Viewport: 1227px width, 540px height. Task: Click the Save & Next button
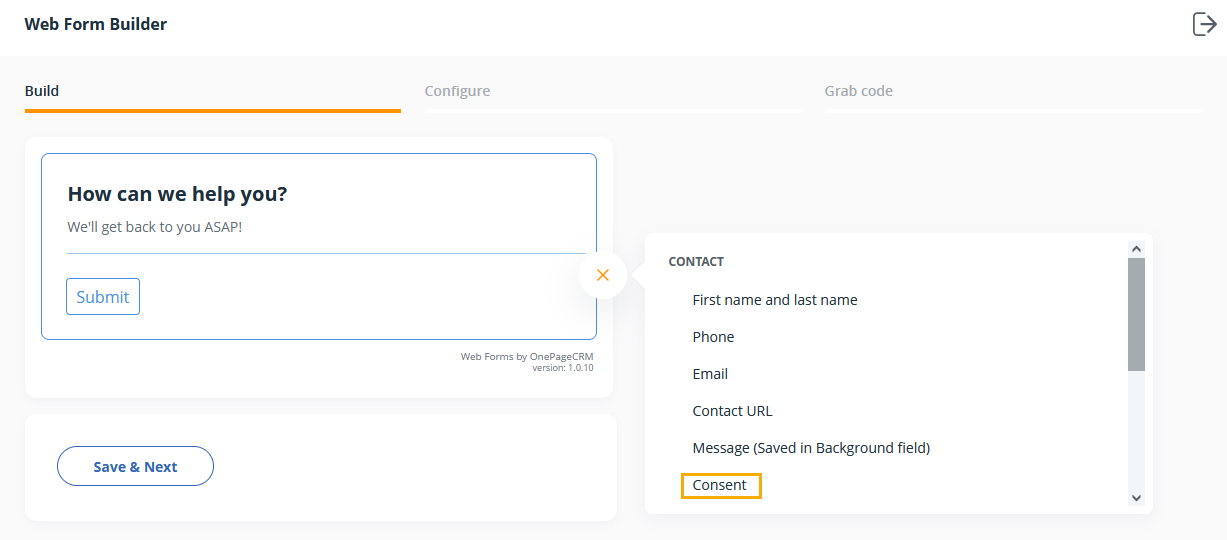[135, 466]
